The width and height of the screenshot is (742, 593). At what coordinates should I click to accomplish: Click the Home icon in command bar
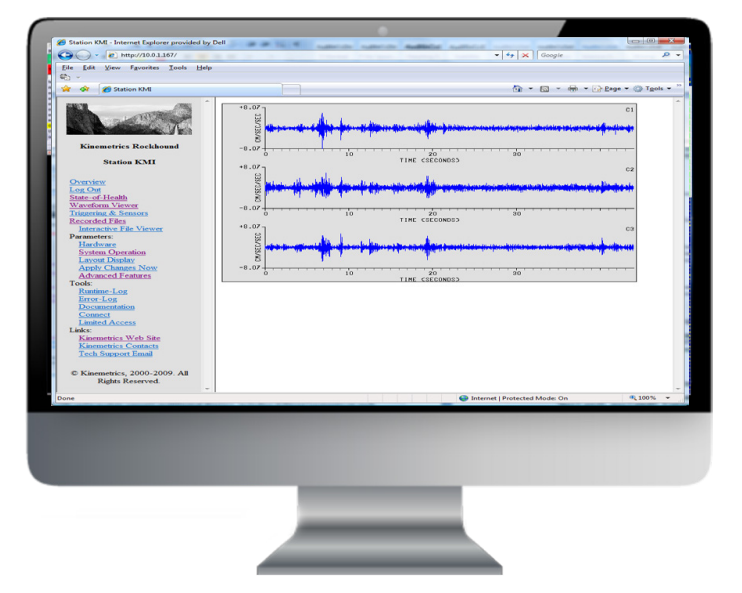517,89
